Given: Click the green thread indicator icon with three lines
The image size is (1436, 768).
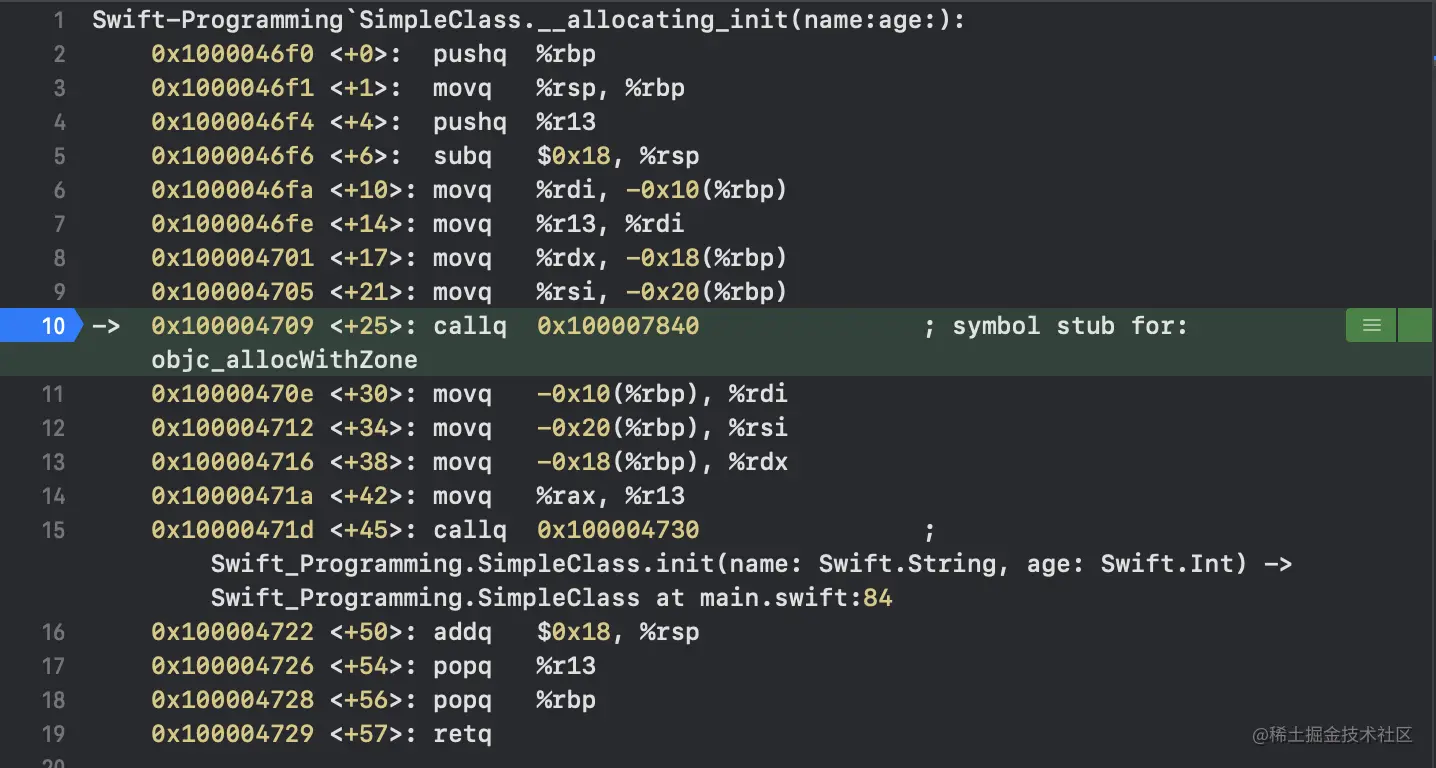Looking at the screenshot, I should pyautogui.click(x=1371, y=326).
